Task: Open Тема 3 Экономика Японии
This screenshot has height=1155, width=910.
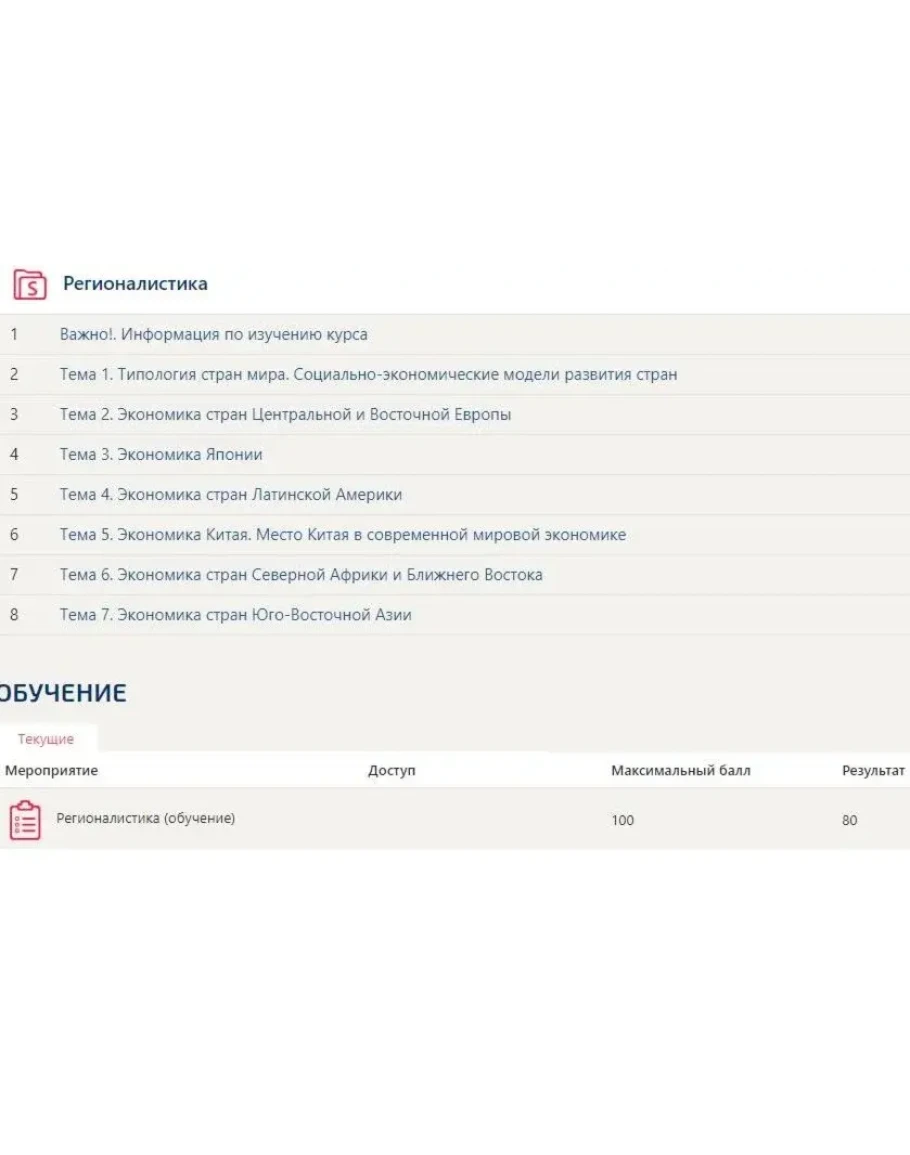Action: click(x=161, y=455)
